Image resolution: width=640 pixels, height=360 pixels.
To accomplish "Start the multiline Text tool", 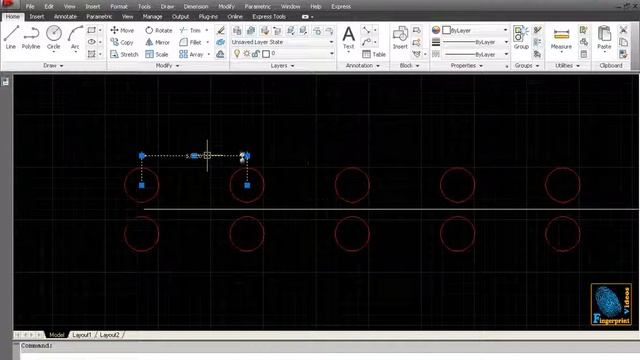I will 348,37.
